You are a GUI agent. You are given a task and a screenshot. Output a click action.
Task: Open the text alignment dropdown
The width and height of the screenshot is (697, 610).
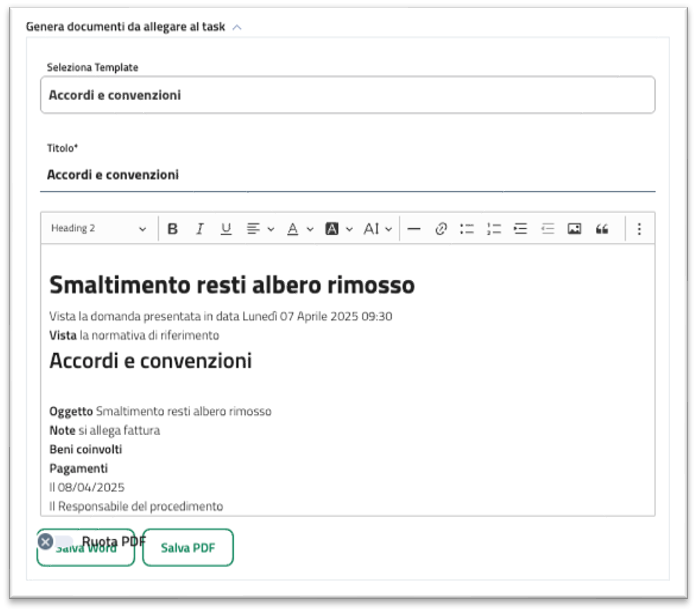coord(260,229)
